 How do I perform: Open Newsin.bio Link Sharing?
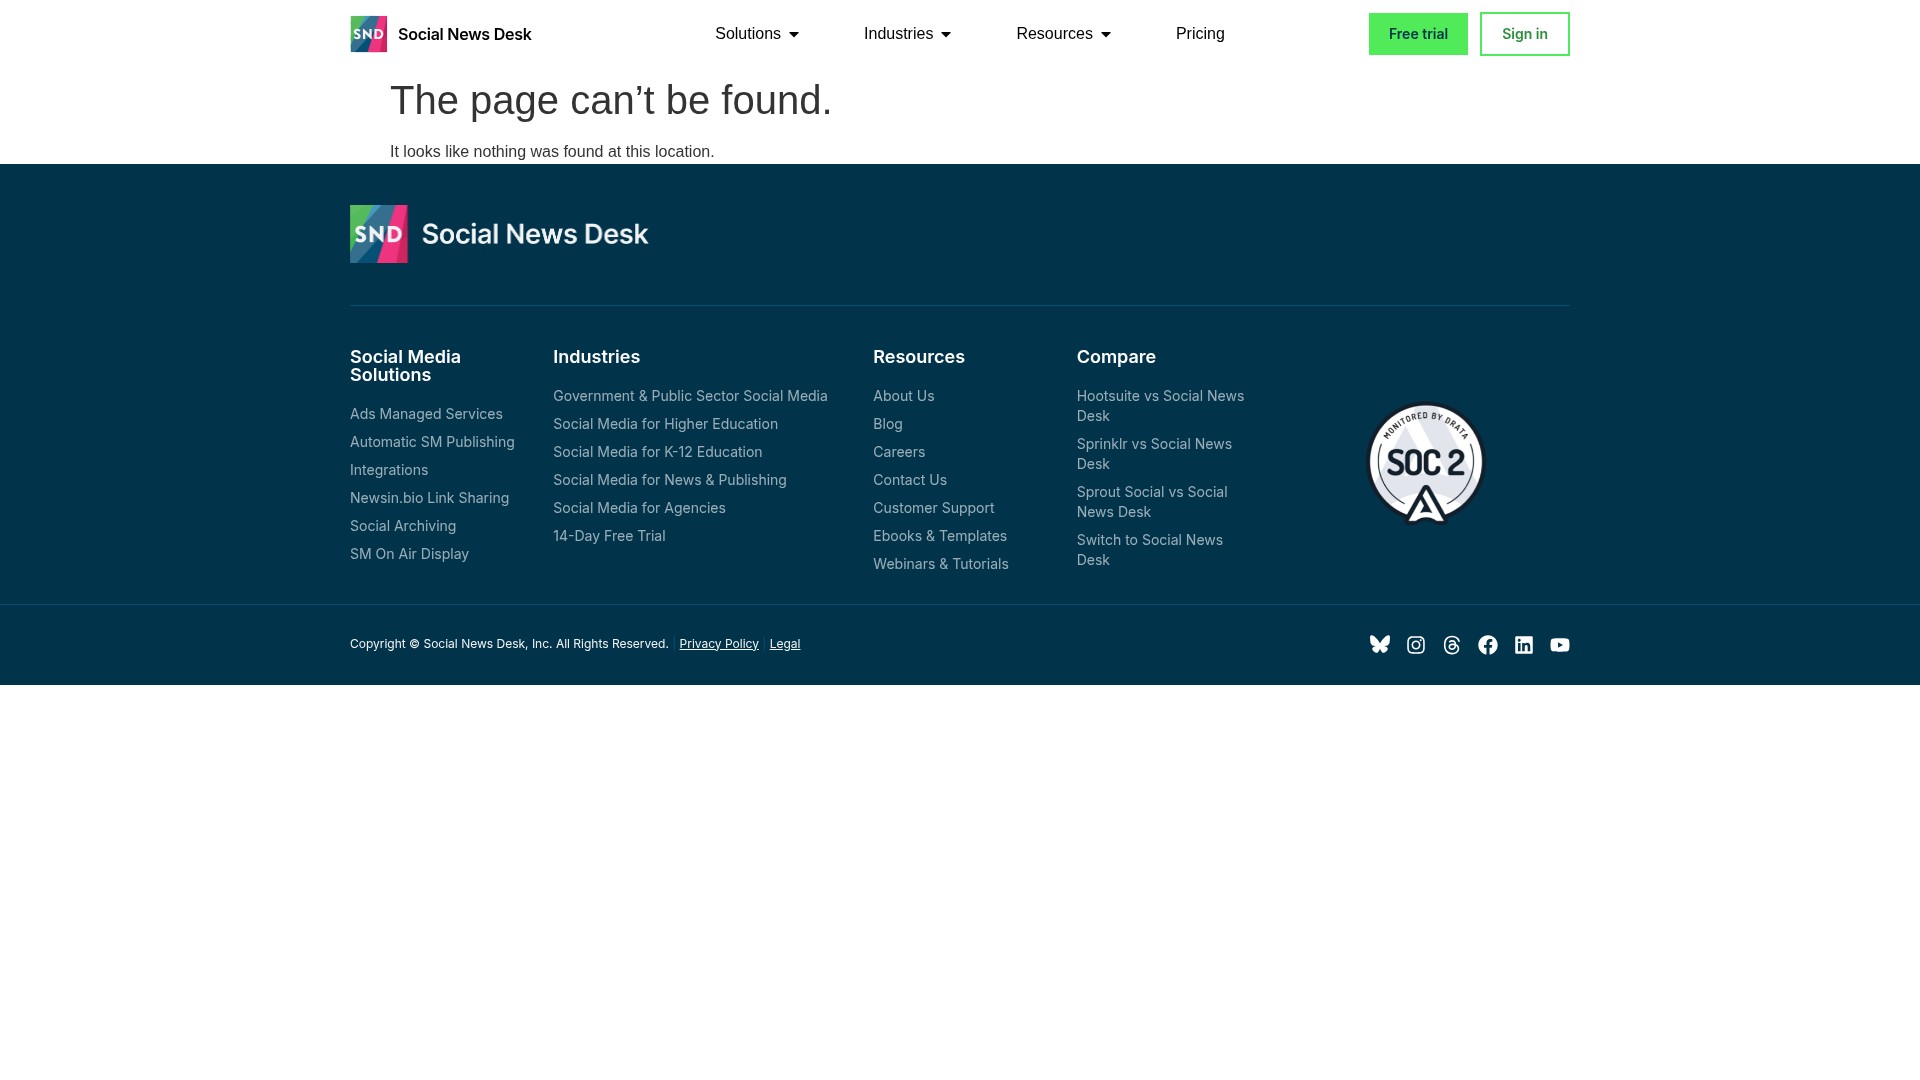[x=429, y=498]
